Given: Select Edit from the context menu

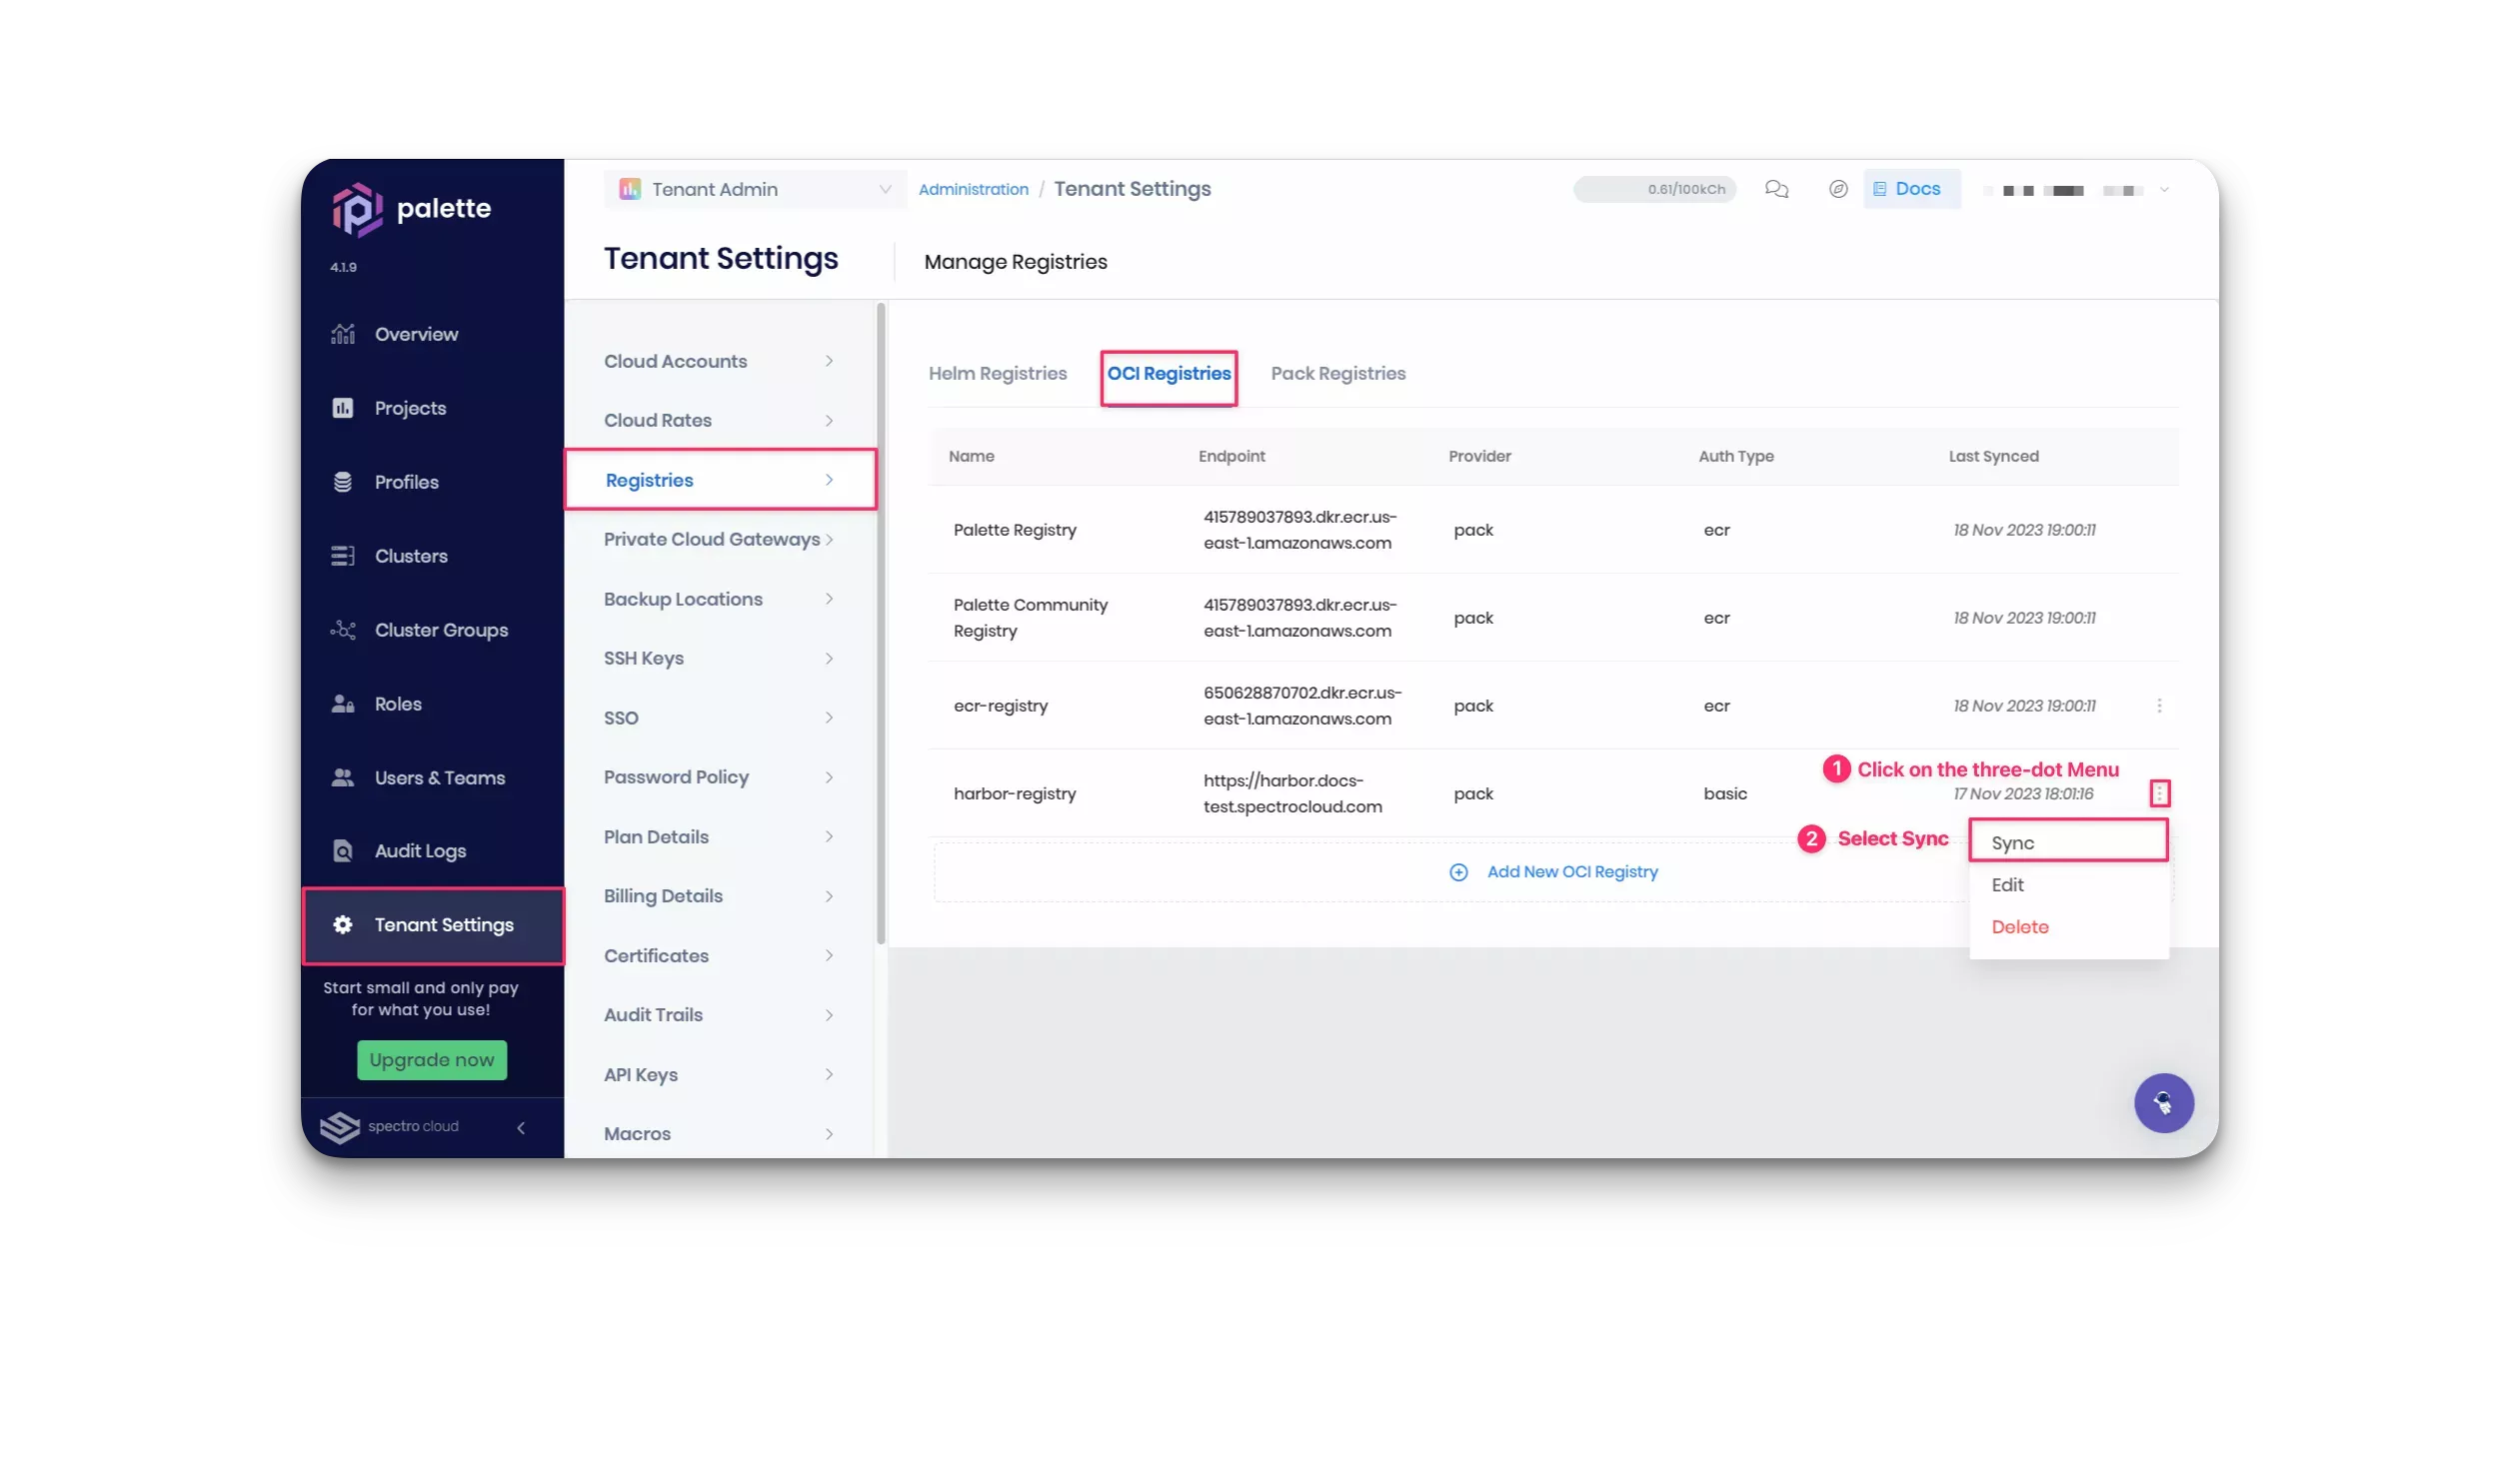Looking at the screenshot, I should click(2009, 884).
